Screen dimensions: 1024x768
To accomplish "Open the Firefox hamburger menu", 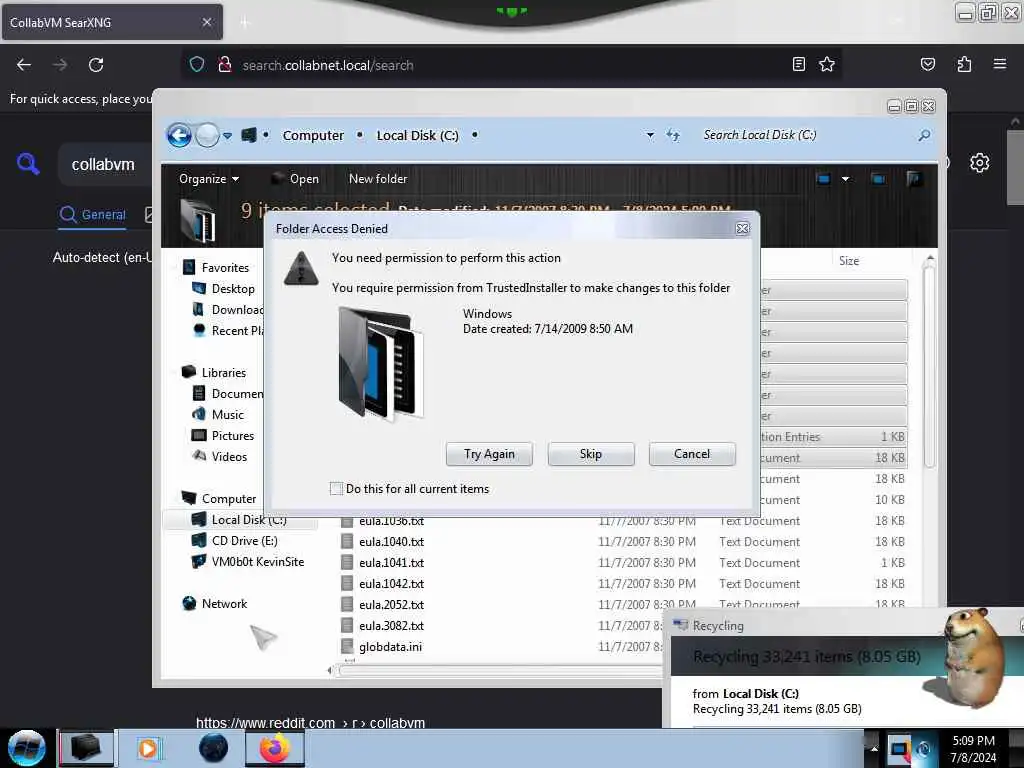I will (x=999, y=64).
